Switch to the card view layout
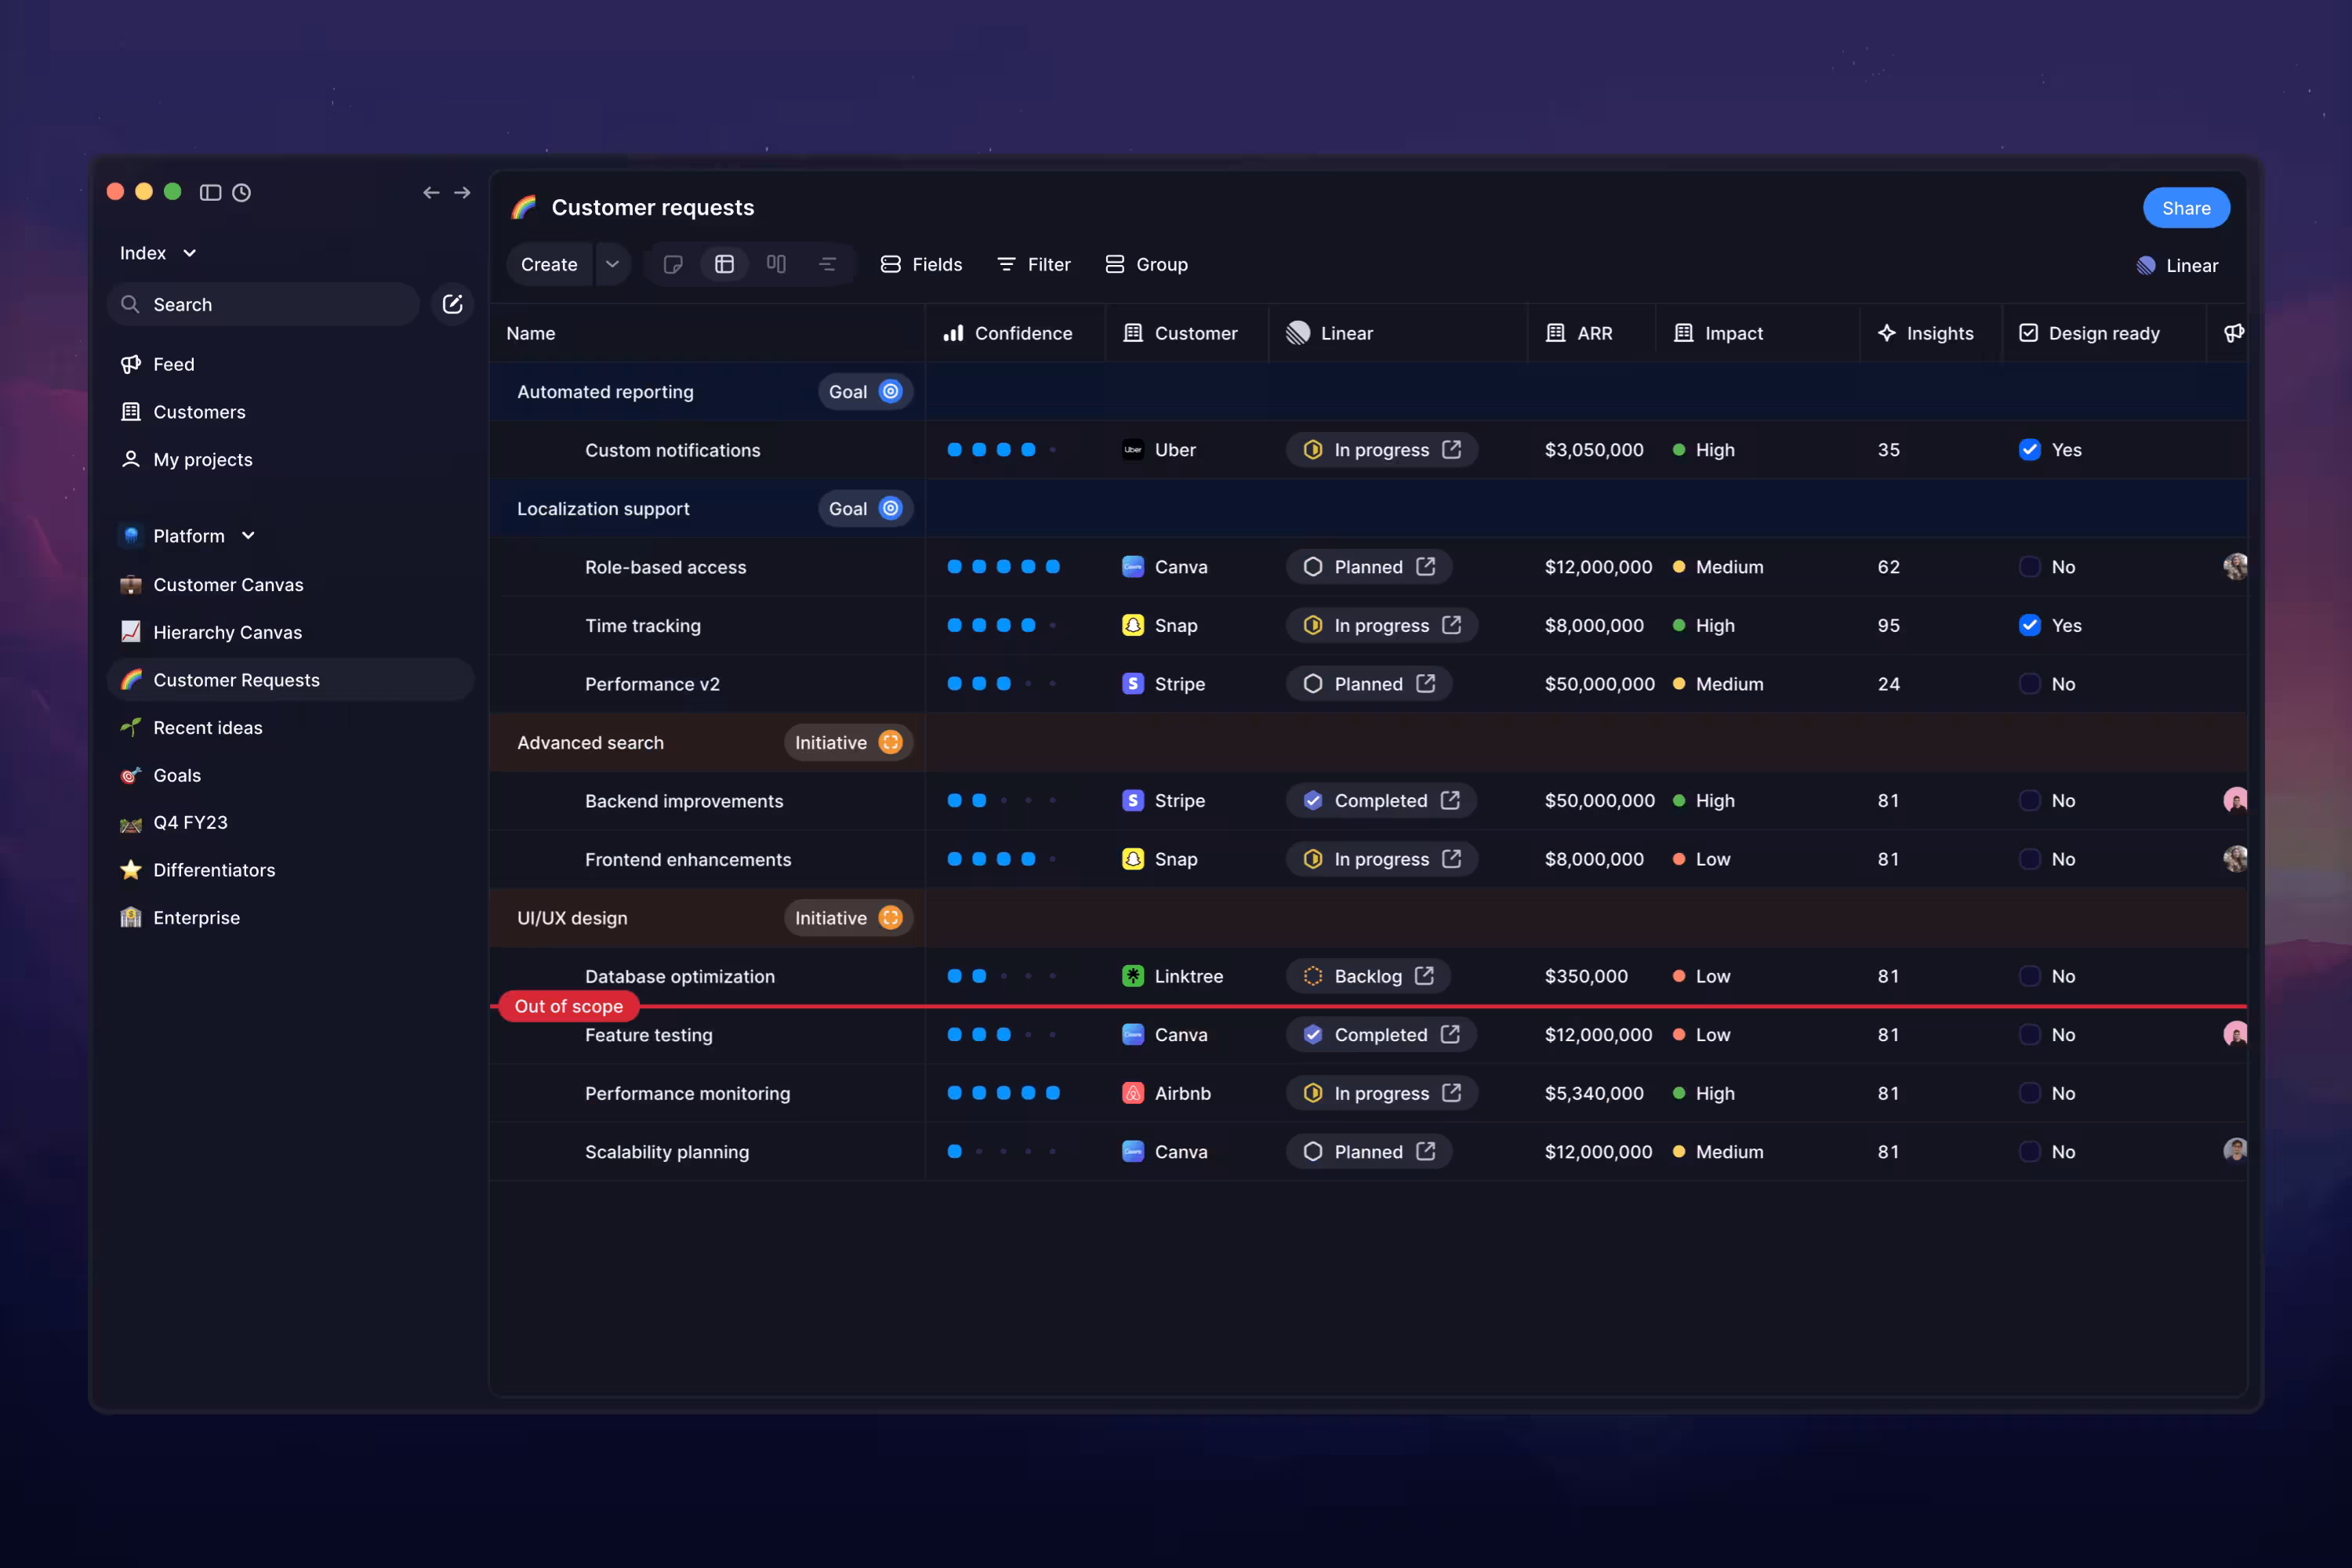The image size is (2352, 1568). click(673, 264)
